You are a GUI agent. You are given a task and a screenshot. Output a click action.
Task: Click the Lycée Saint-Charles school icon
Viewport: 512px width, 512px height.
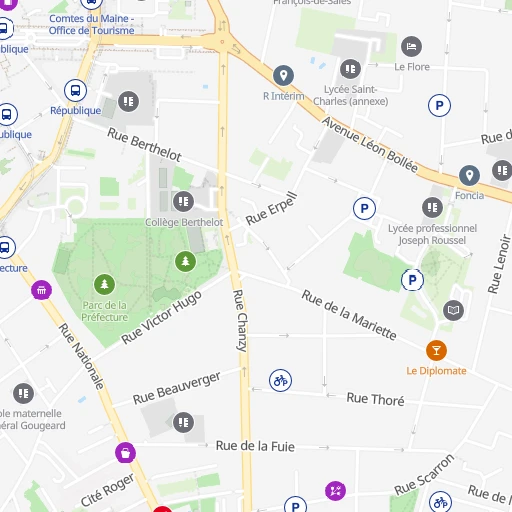coord(350,69)
